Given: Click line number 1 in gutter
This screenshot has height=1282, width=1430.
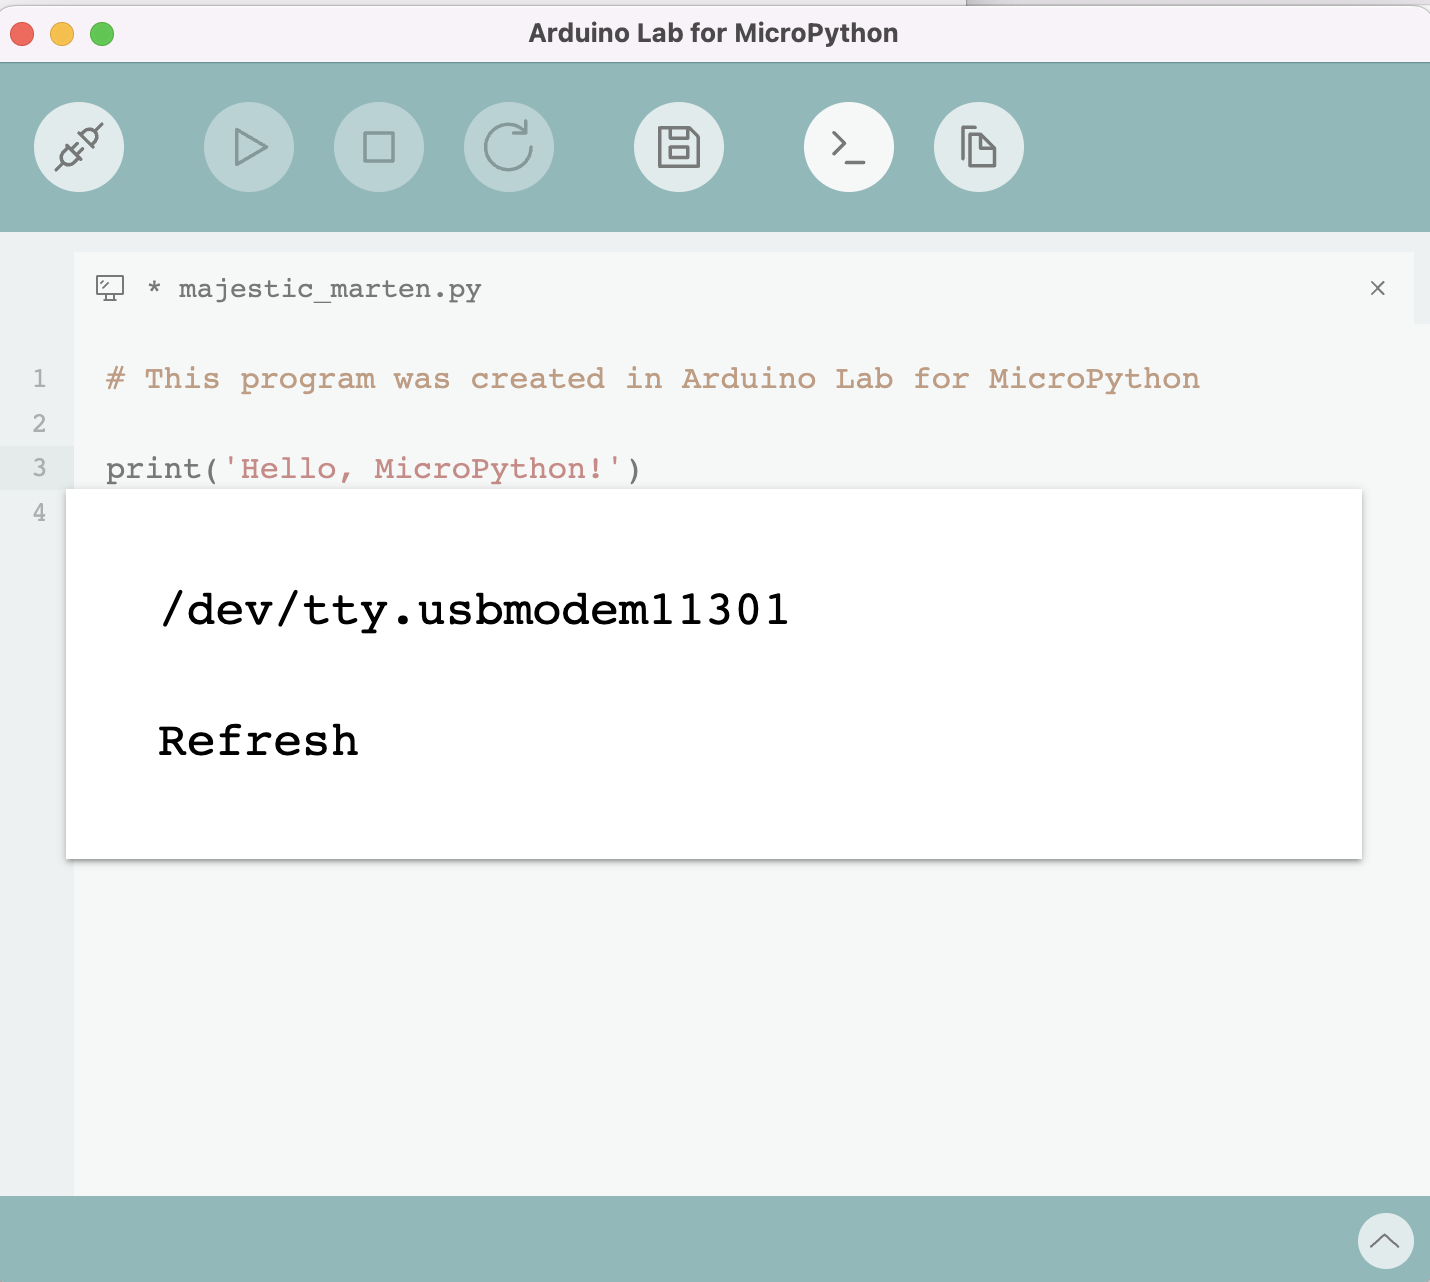Looking at the screenshot, I should 39,379.
